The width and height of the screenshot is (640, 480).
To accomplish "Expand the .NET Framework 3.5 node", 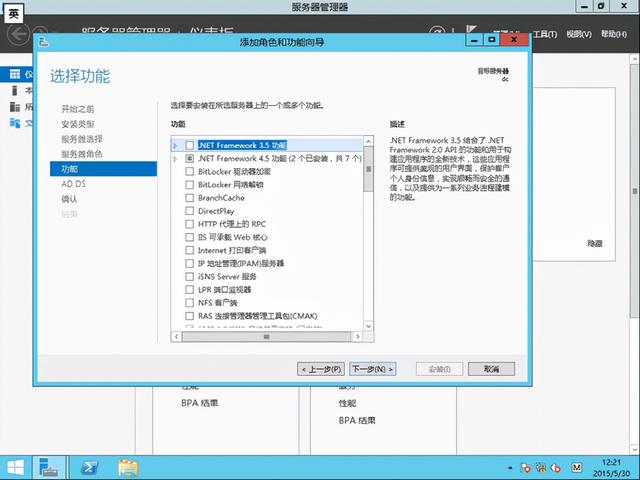I will tap(176, 145).
